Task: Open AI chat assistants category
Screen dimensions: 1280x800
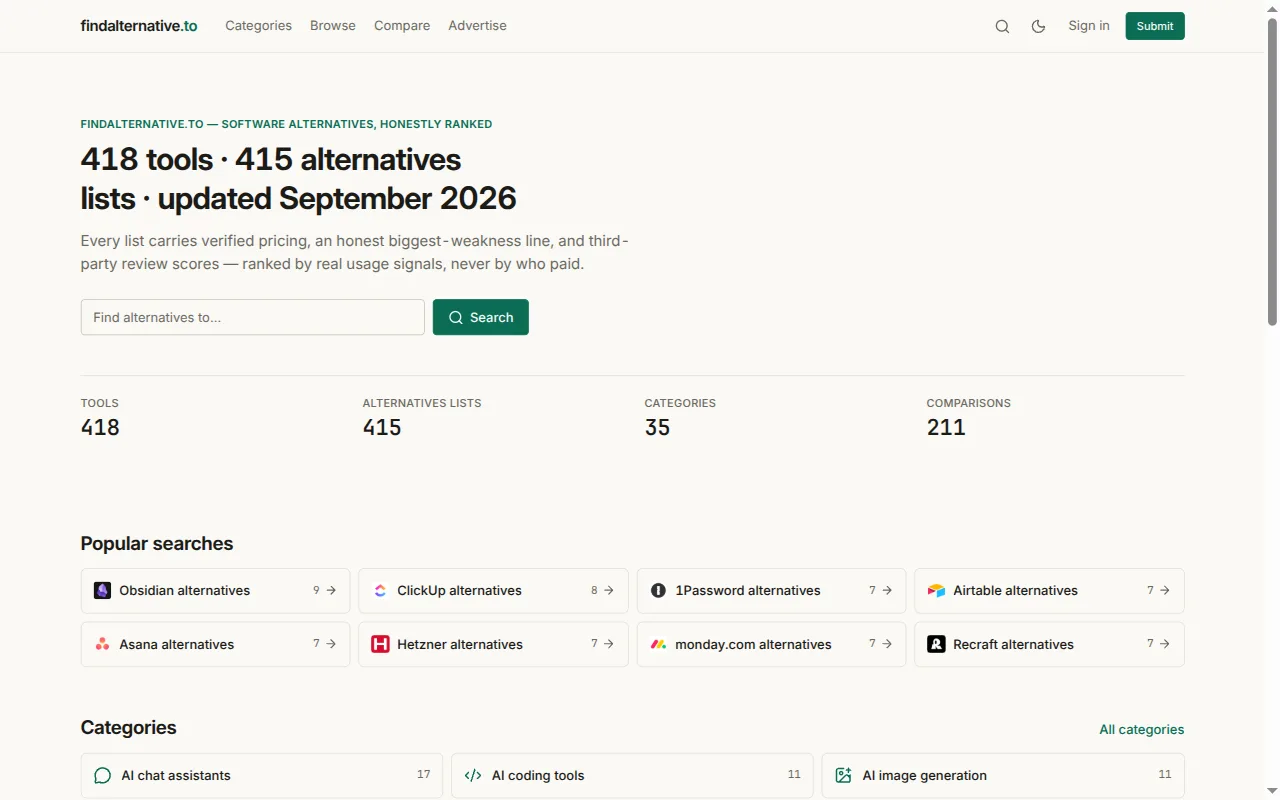Action: (x=262, y=776)
